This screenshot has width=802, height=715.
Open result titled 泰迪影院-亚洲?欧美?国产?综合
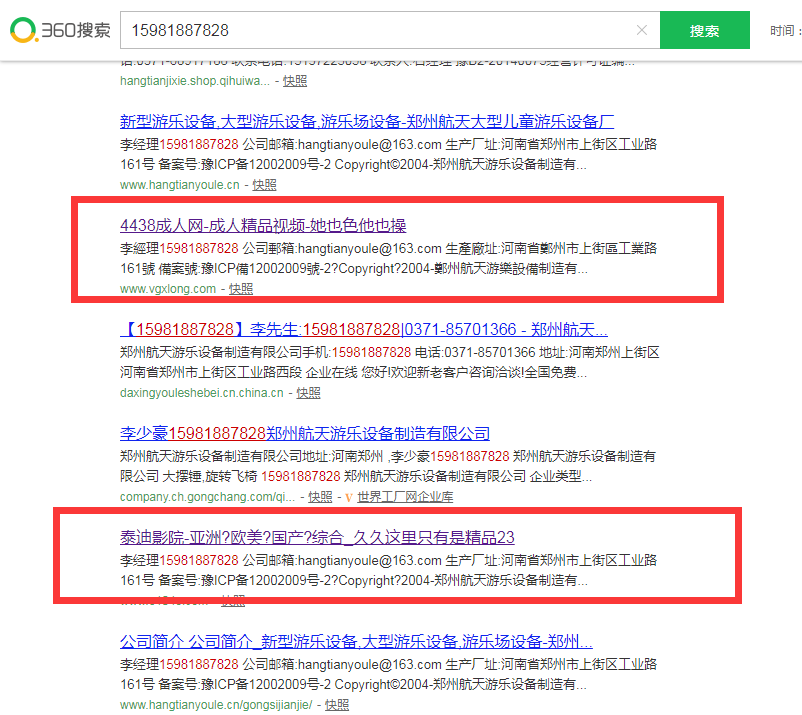point(317,538)
